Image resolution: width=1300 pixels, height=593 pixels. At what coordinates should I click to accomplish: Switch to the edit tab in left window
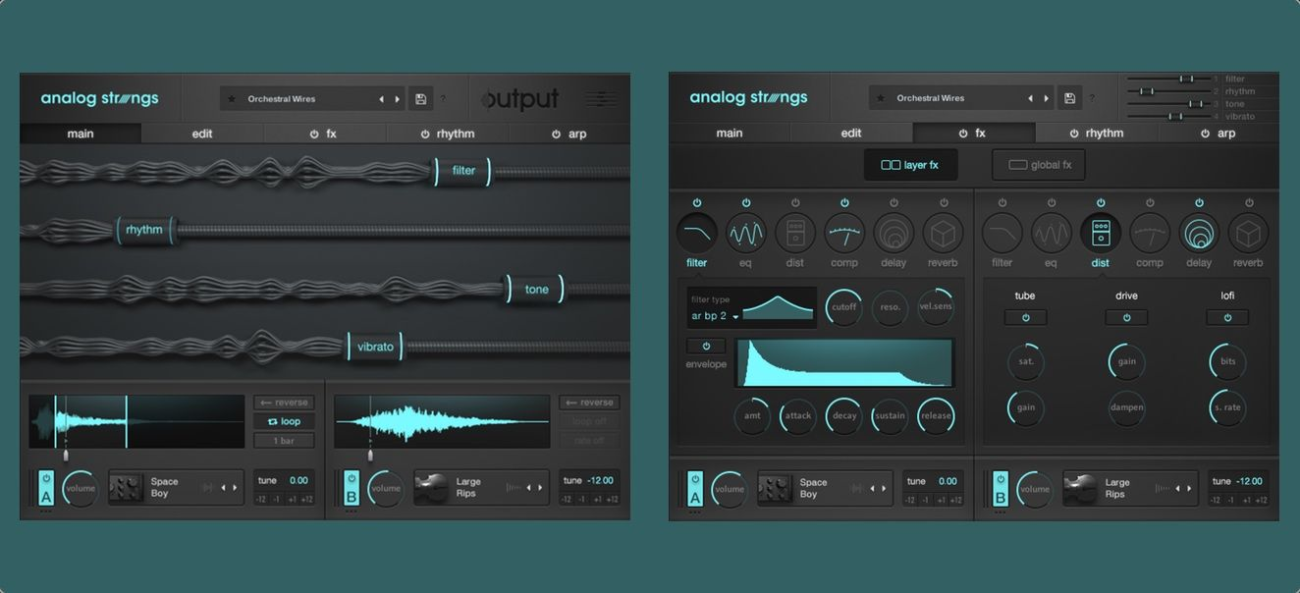click(202, 134)
